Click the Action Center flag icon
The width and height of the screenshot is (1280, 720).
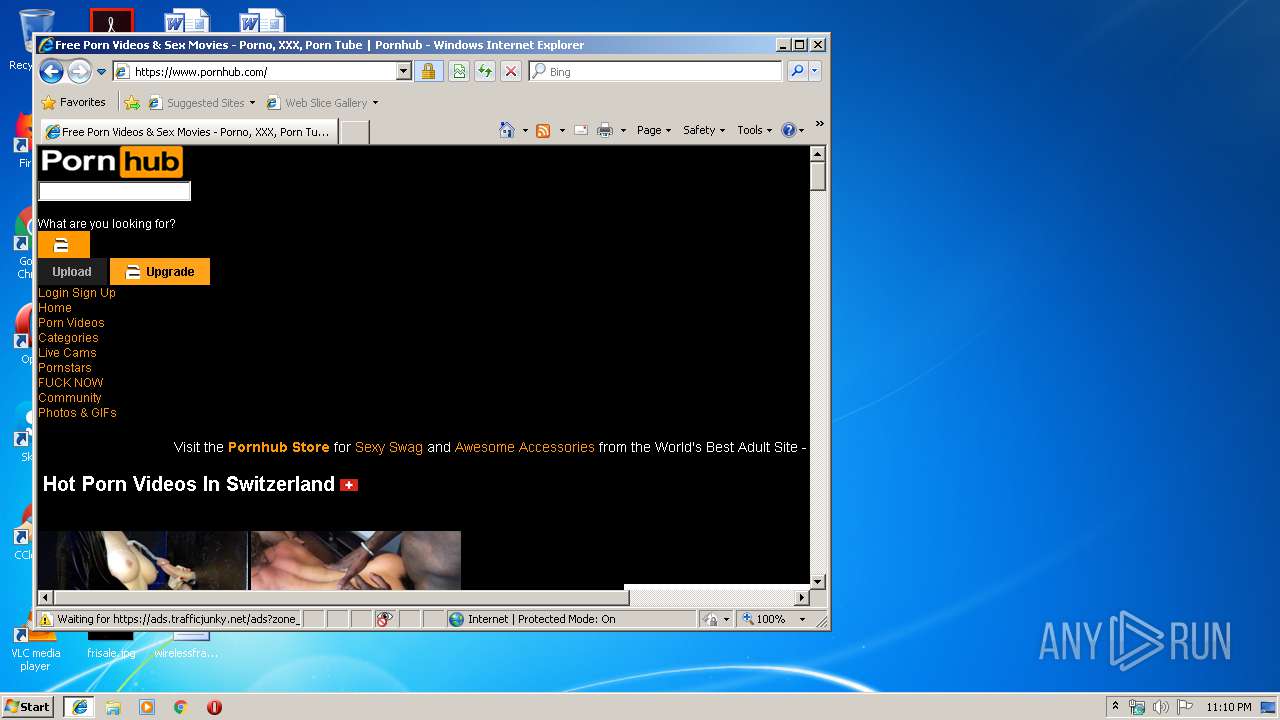coord(1185,707)
